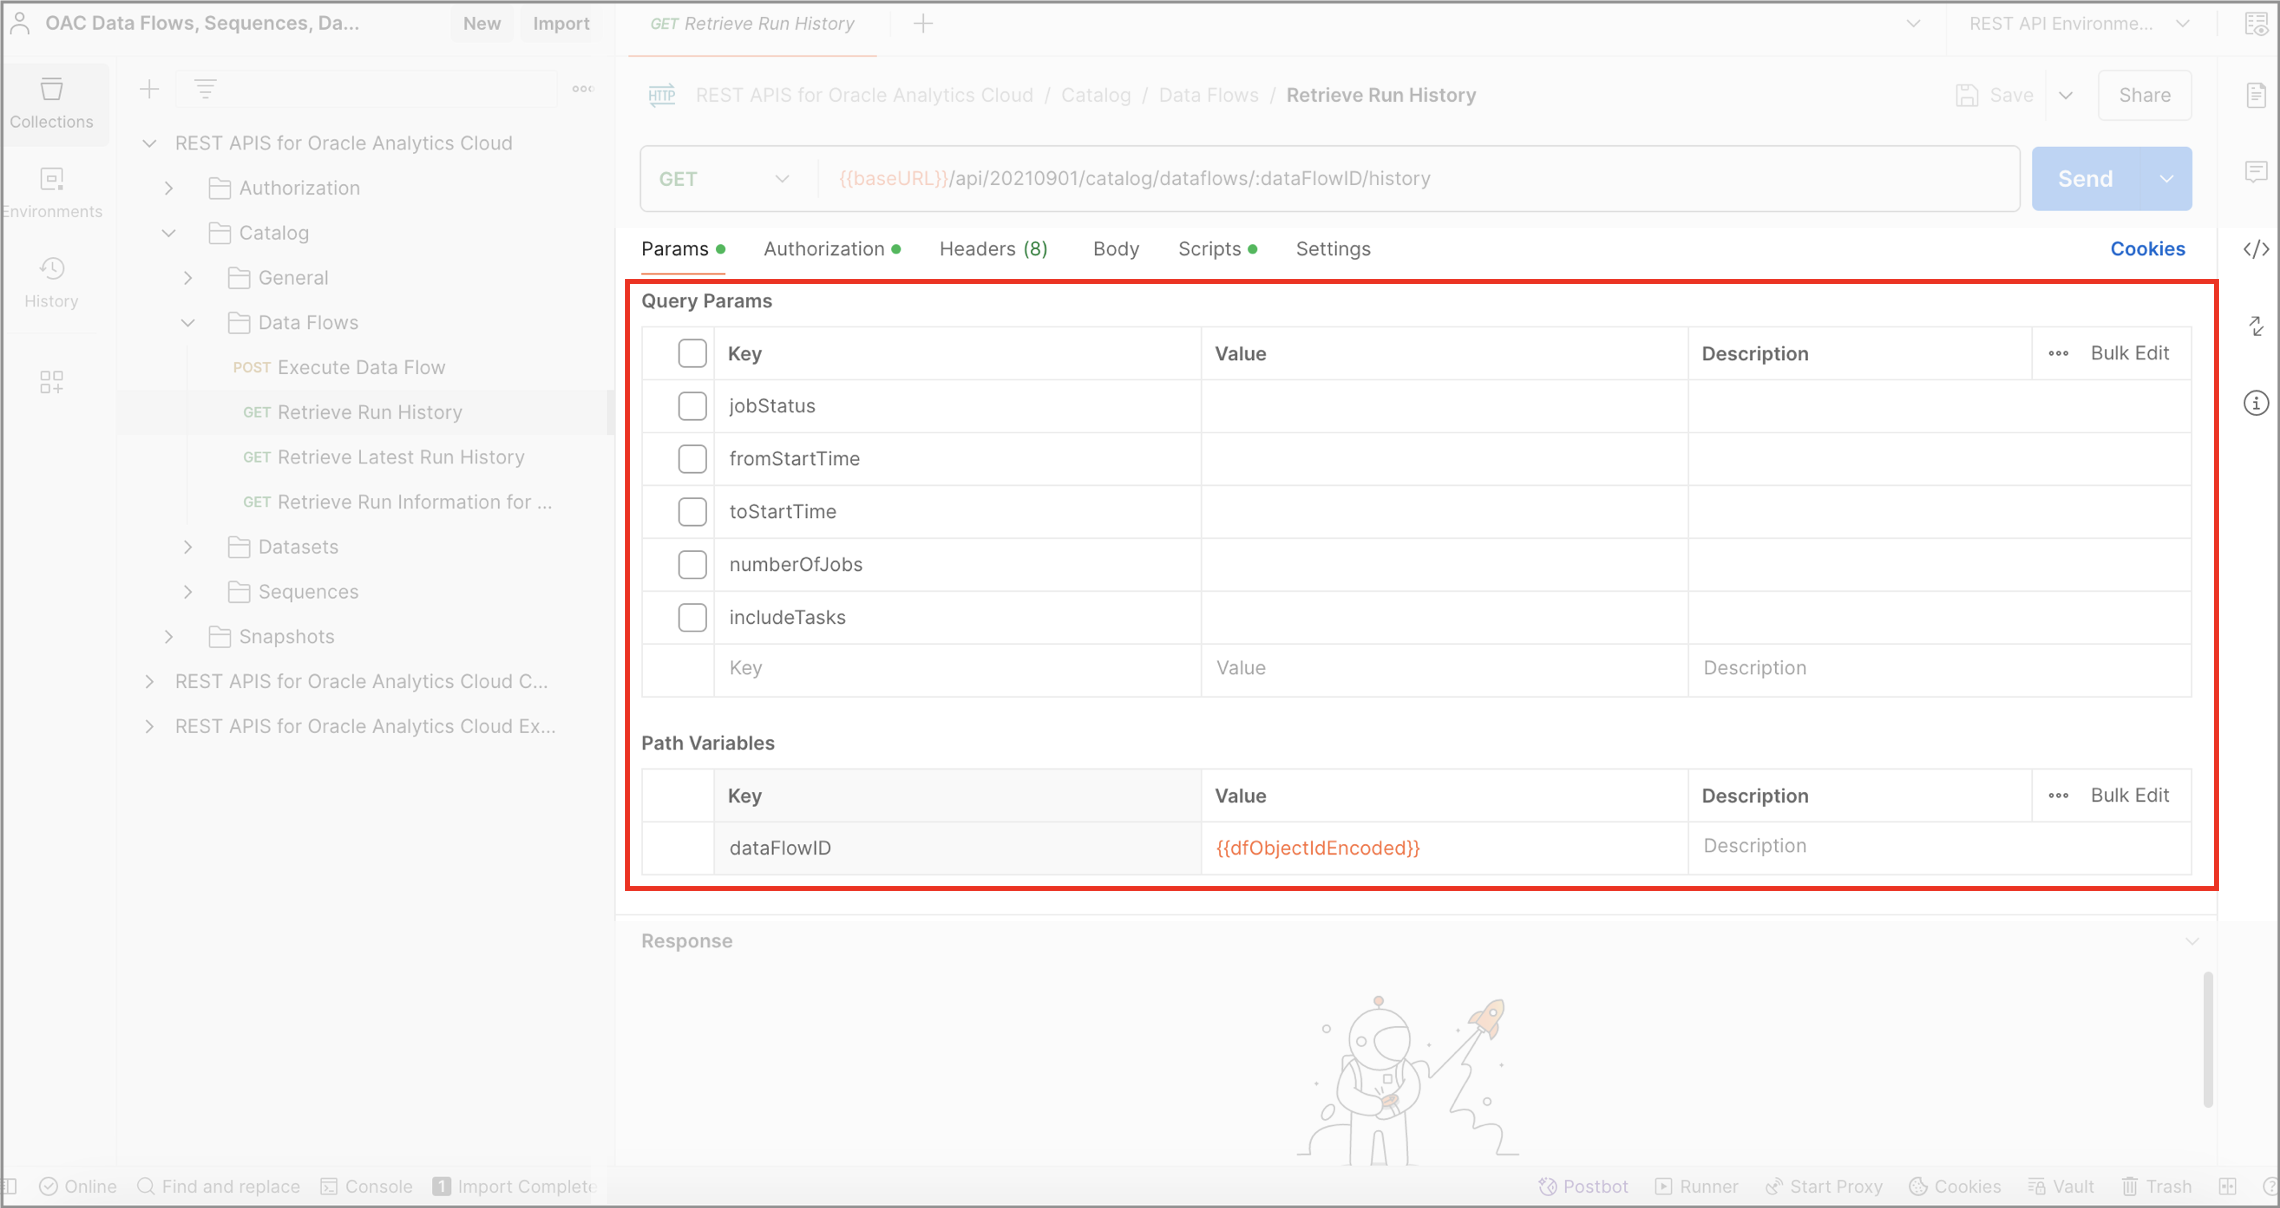Click the code snippet icon
Image resolution: width=2280 pixels, height=1208 pixels.
point(2256,249)
